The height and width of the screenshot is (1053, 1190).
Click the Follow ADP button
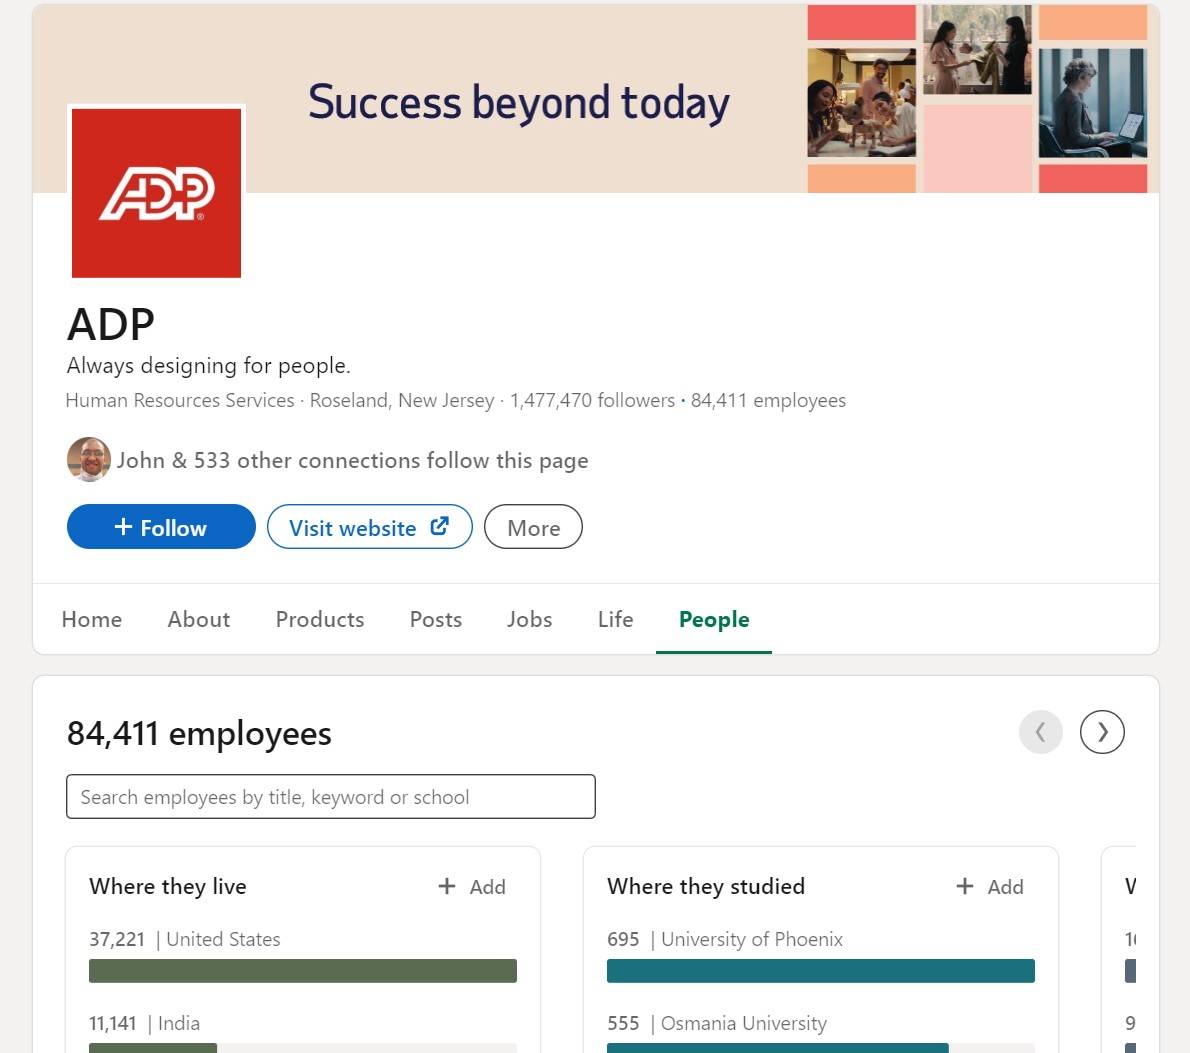coord(161,527)
